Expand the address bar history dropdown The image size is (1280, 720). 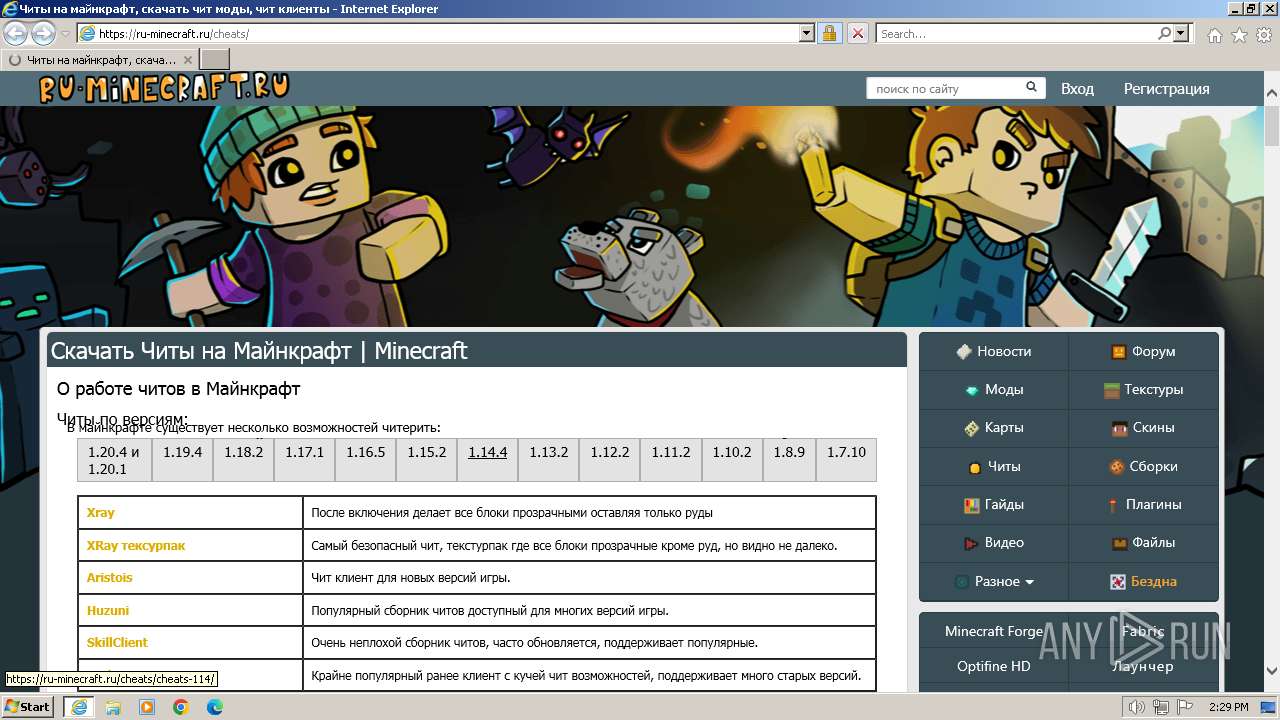pyautogui.click(x=807, y=33)
